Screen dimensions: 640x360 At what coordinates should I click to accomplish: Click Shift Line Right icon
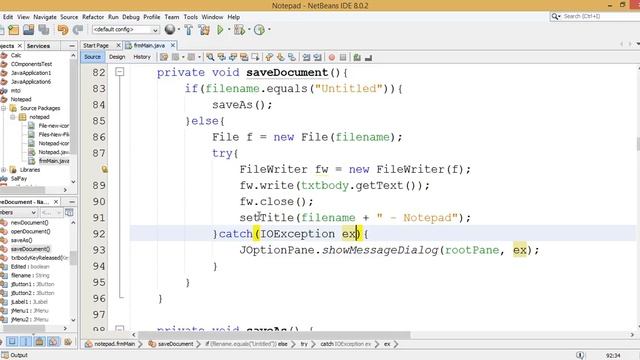point(318,58)
